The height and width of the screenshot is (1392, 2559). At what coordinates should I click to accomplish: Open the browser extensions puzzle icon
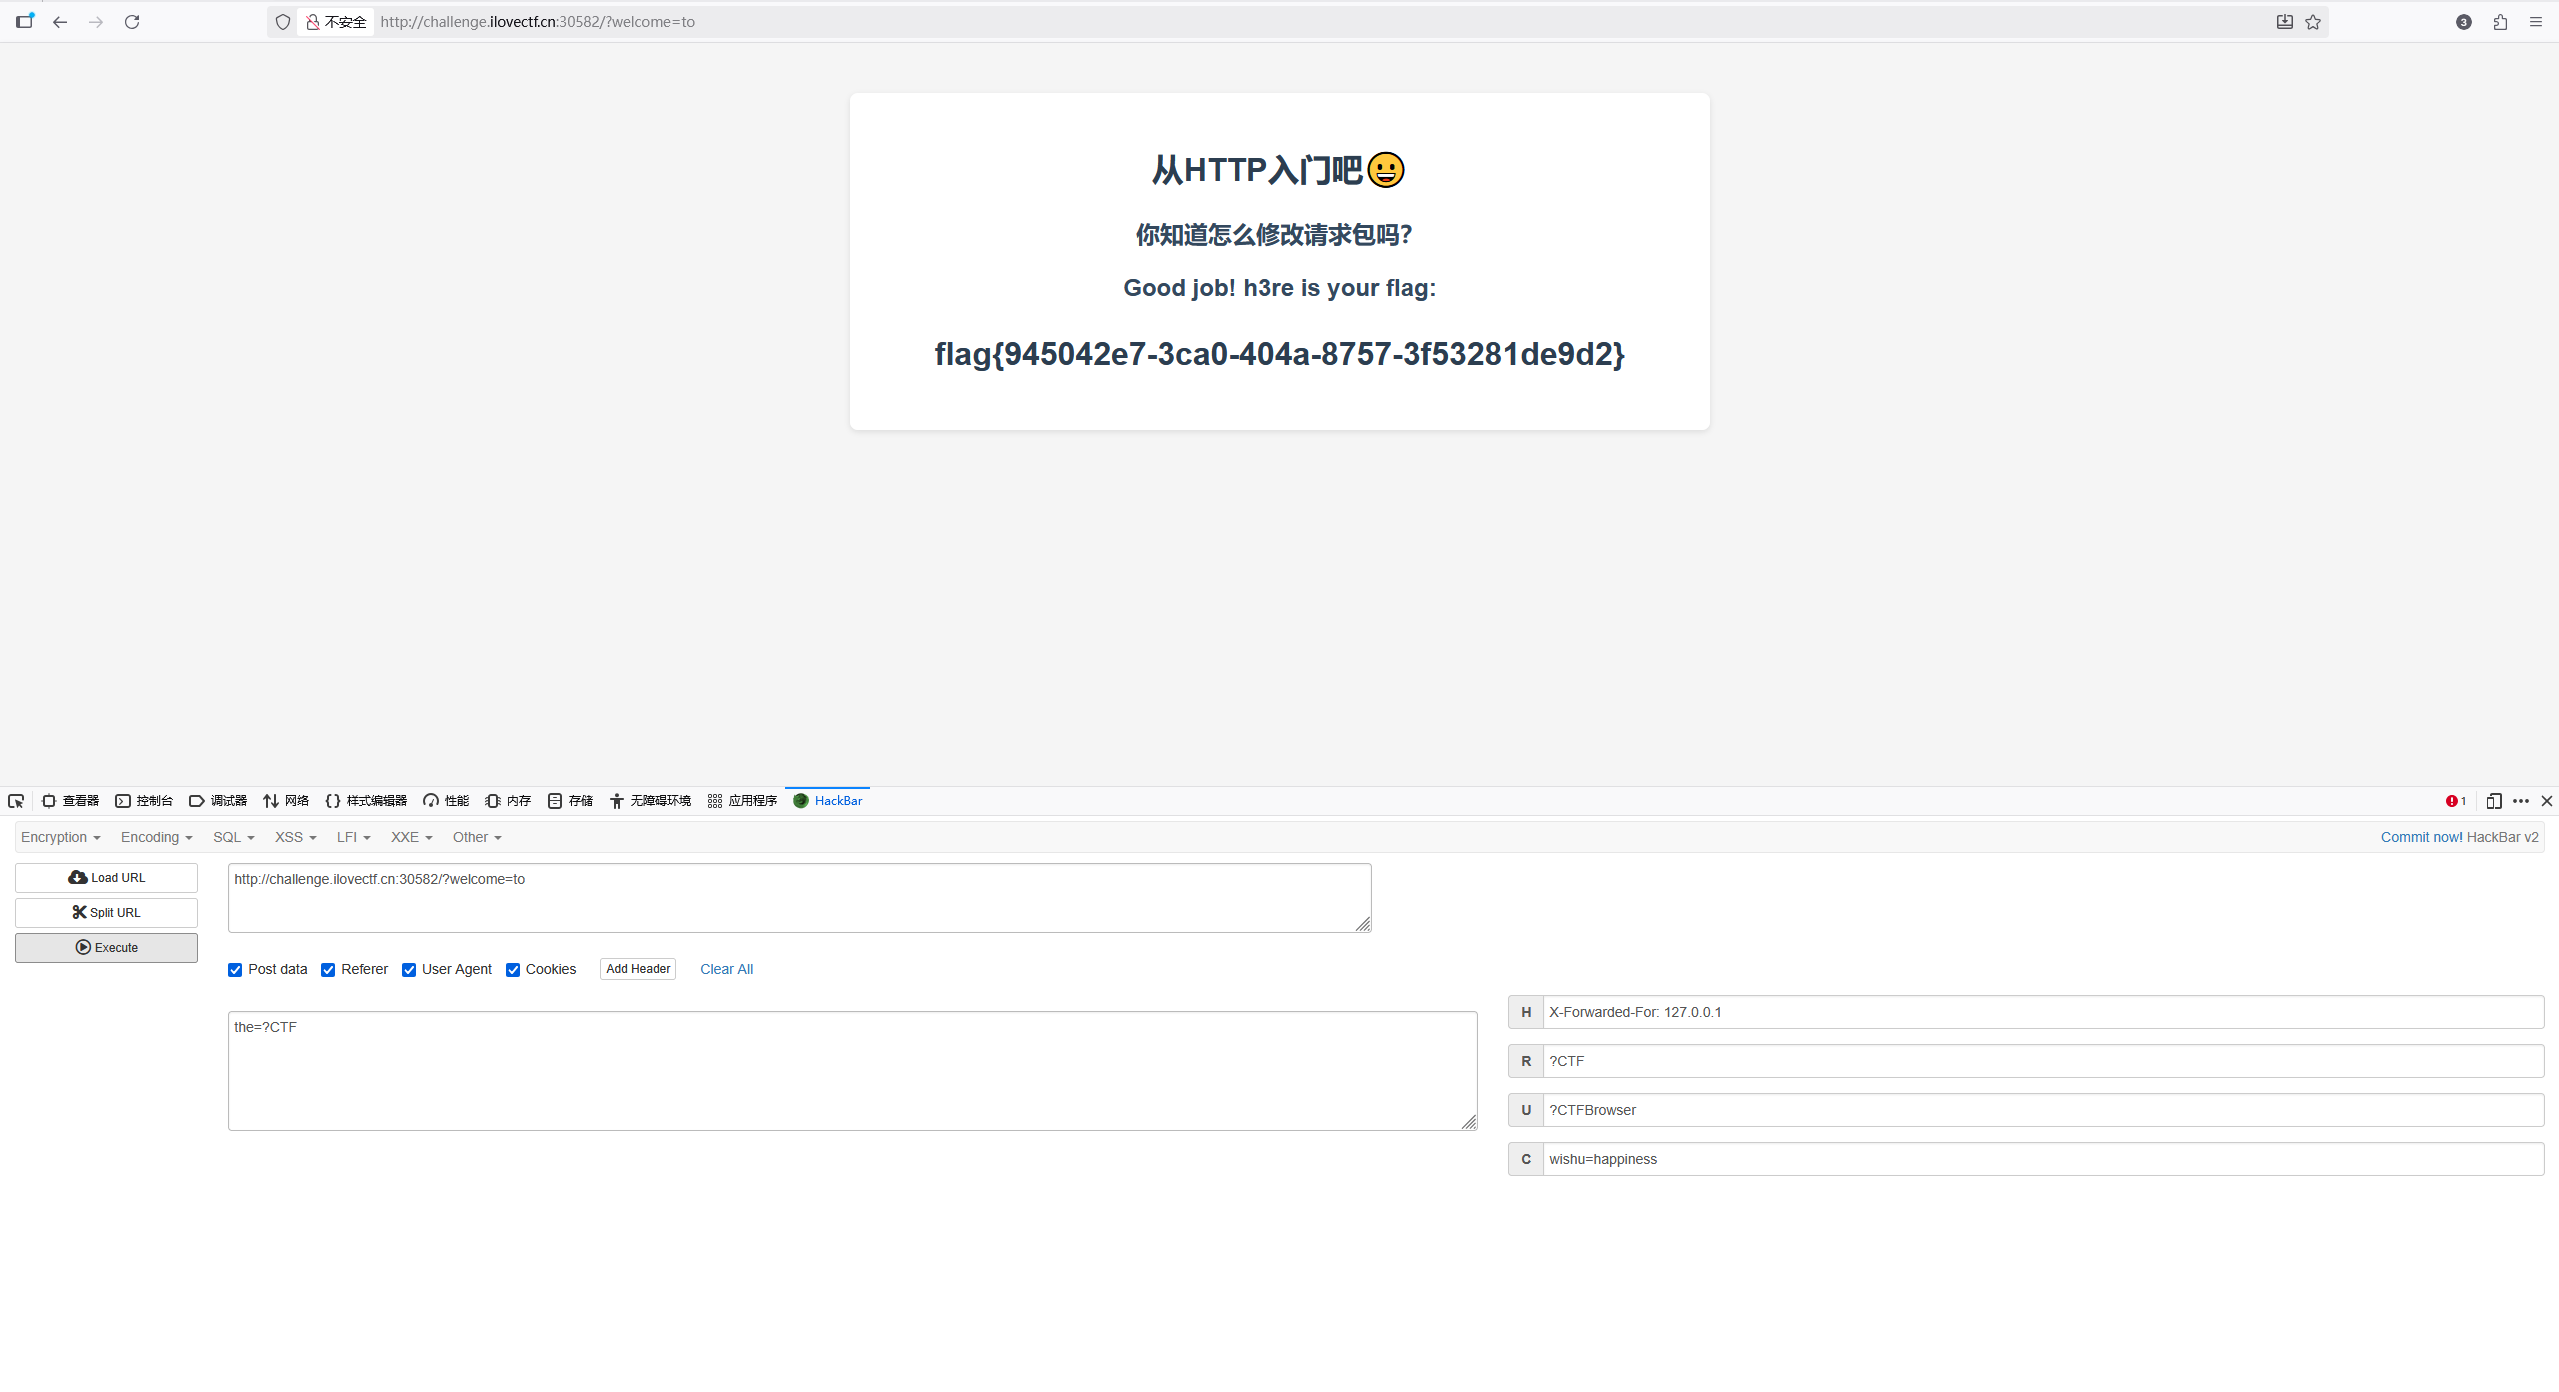2500,22
